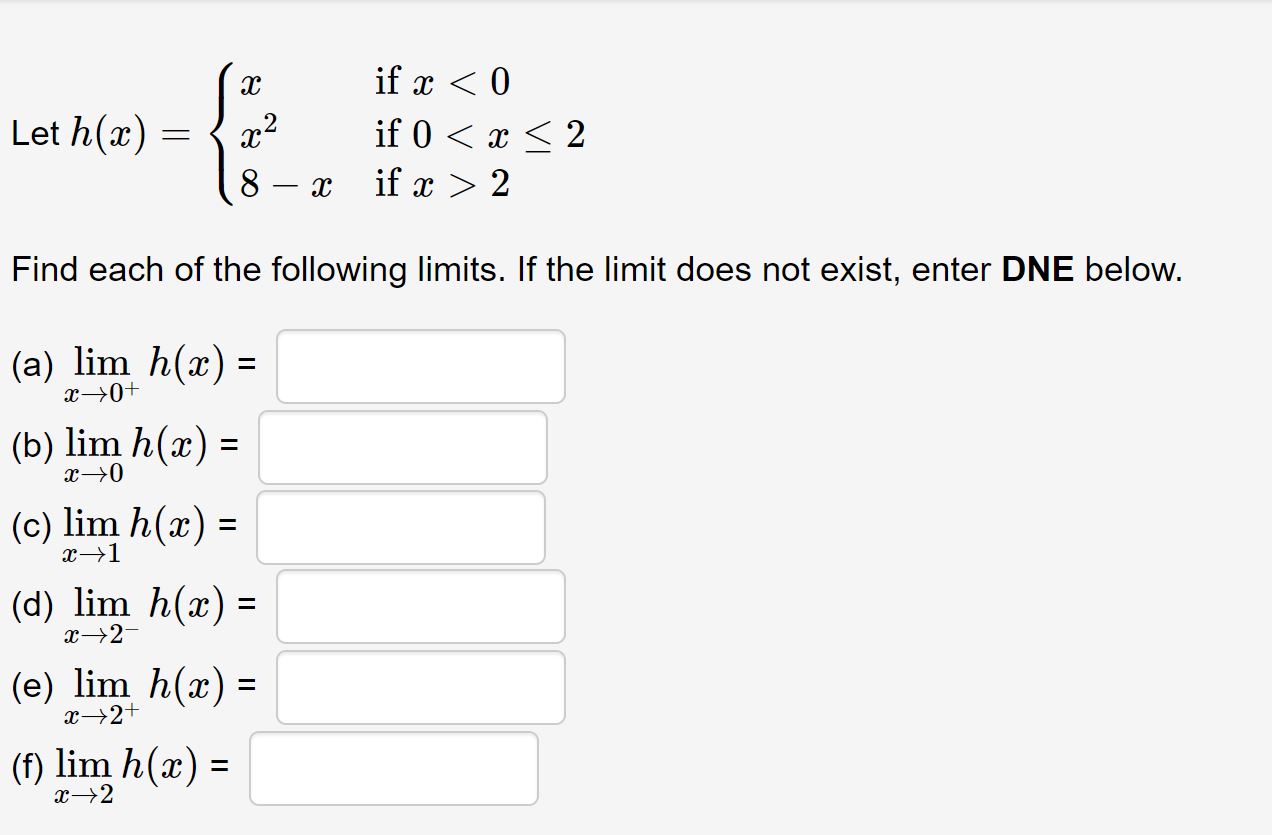Click the answer field for part (c)
The image size is (1272, 835).
pos(401,526)
